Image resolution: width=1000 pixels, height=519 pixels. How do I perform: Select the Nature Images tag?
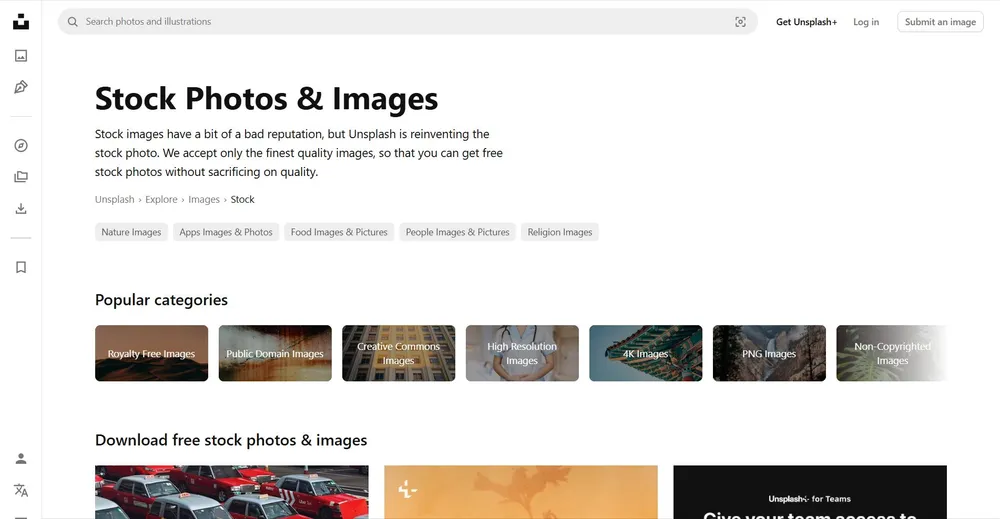click(131, 232)
